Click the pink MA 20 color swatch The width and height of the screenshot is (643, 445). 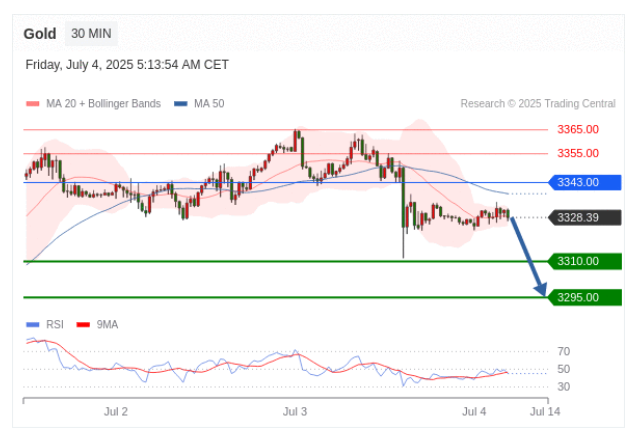pos(32,104)
